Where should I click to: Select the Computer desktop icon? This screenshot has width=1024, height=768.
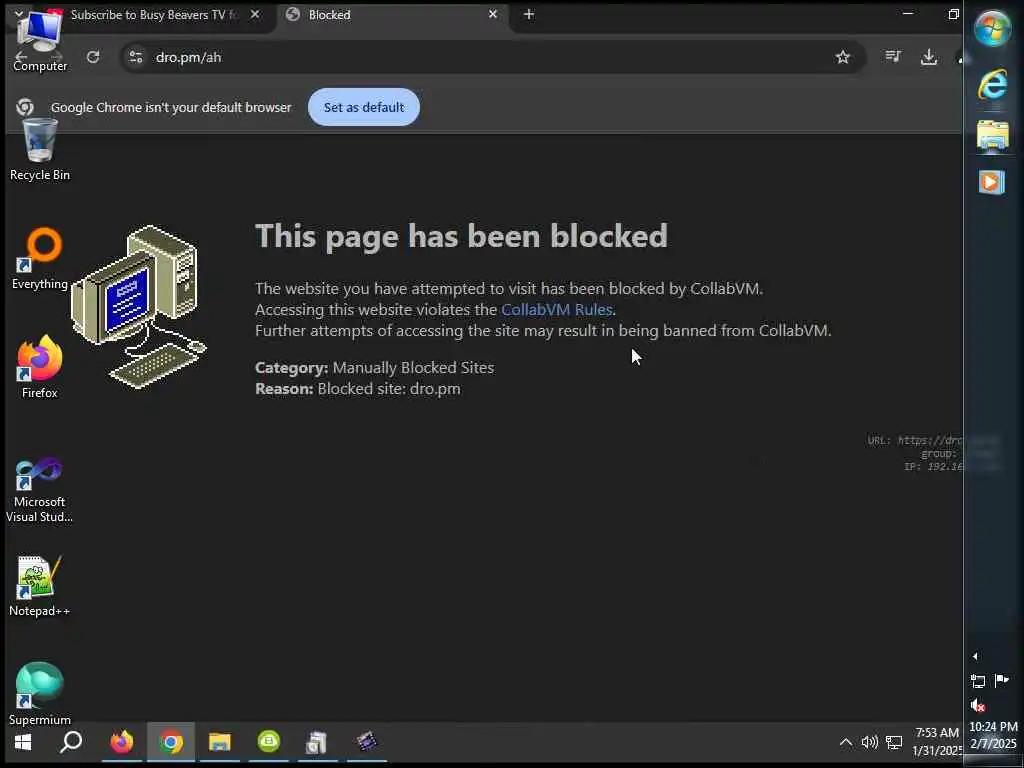point(40,42)
